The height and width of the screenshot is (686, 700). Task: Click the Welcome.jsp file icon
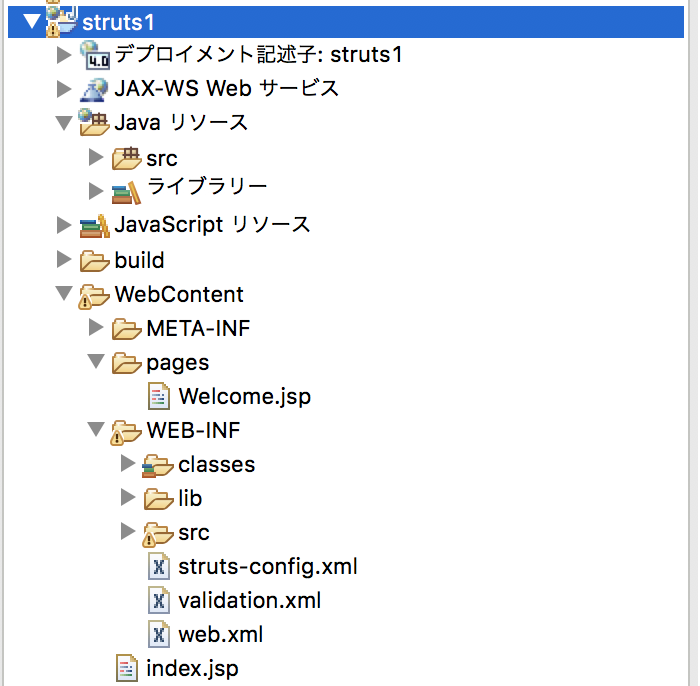click(158, 396)
